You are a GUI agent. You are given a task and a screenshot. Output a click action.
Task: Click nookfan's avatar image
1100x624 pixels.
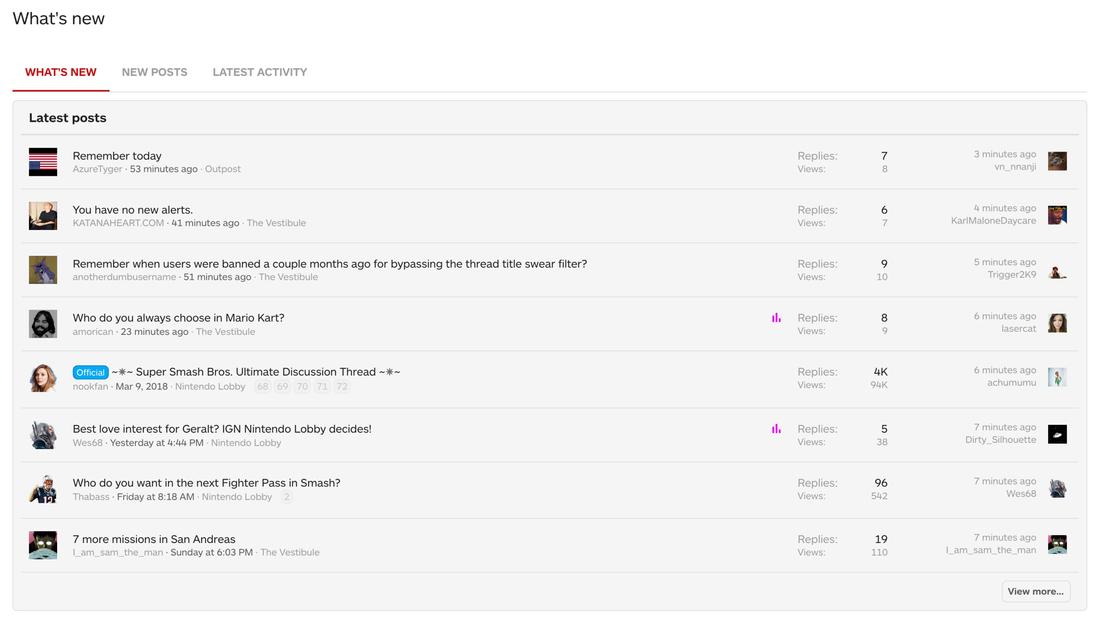[x=43, y=378]
